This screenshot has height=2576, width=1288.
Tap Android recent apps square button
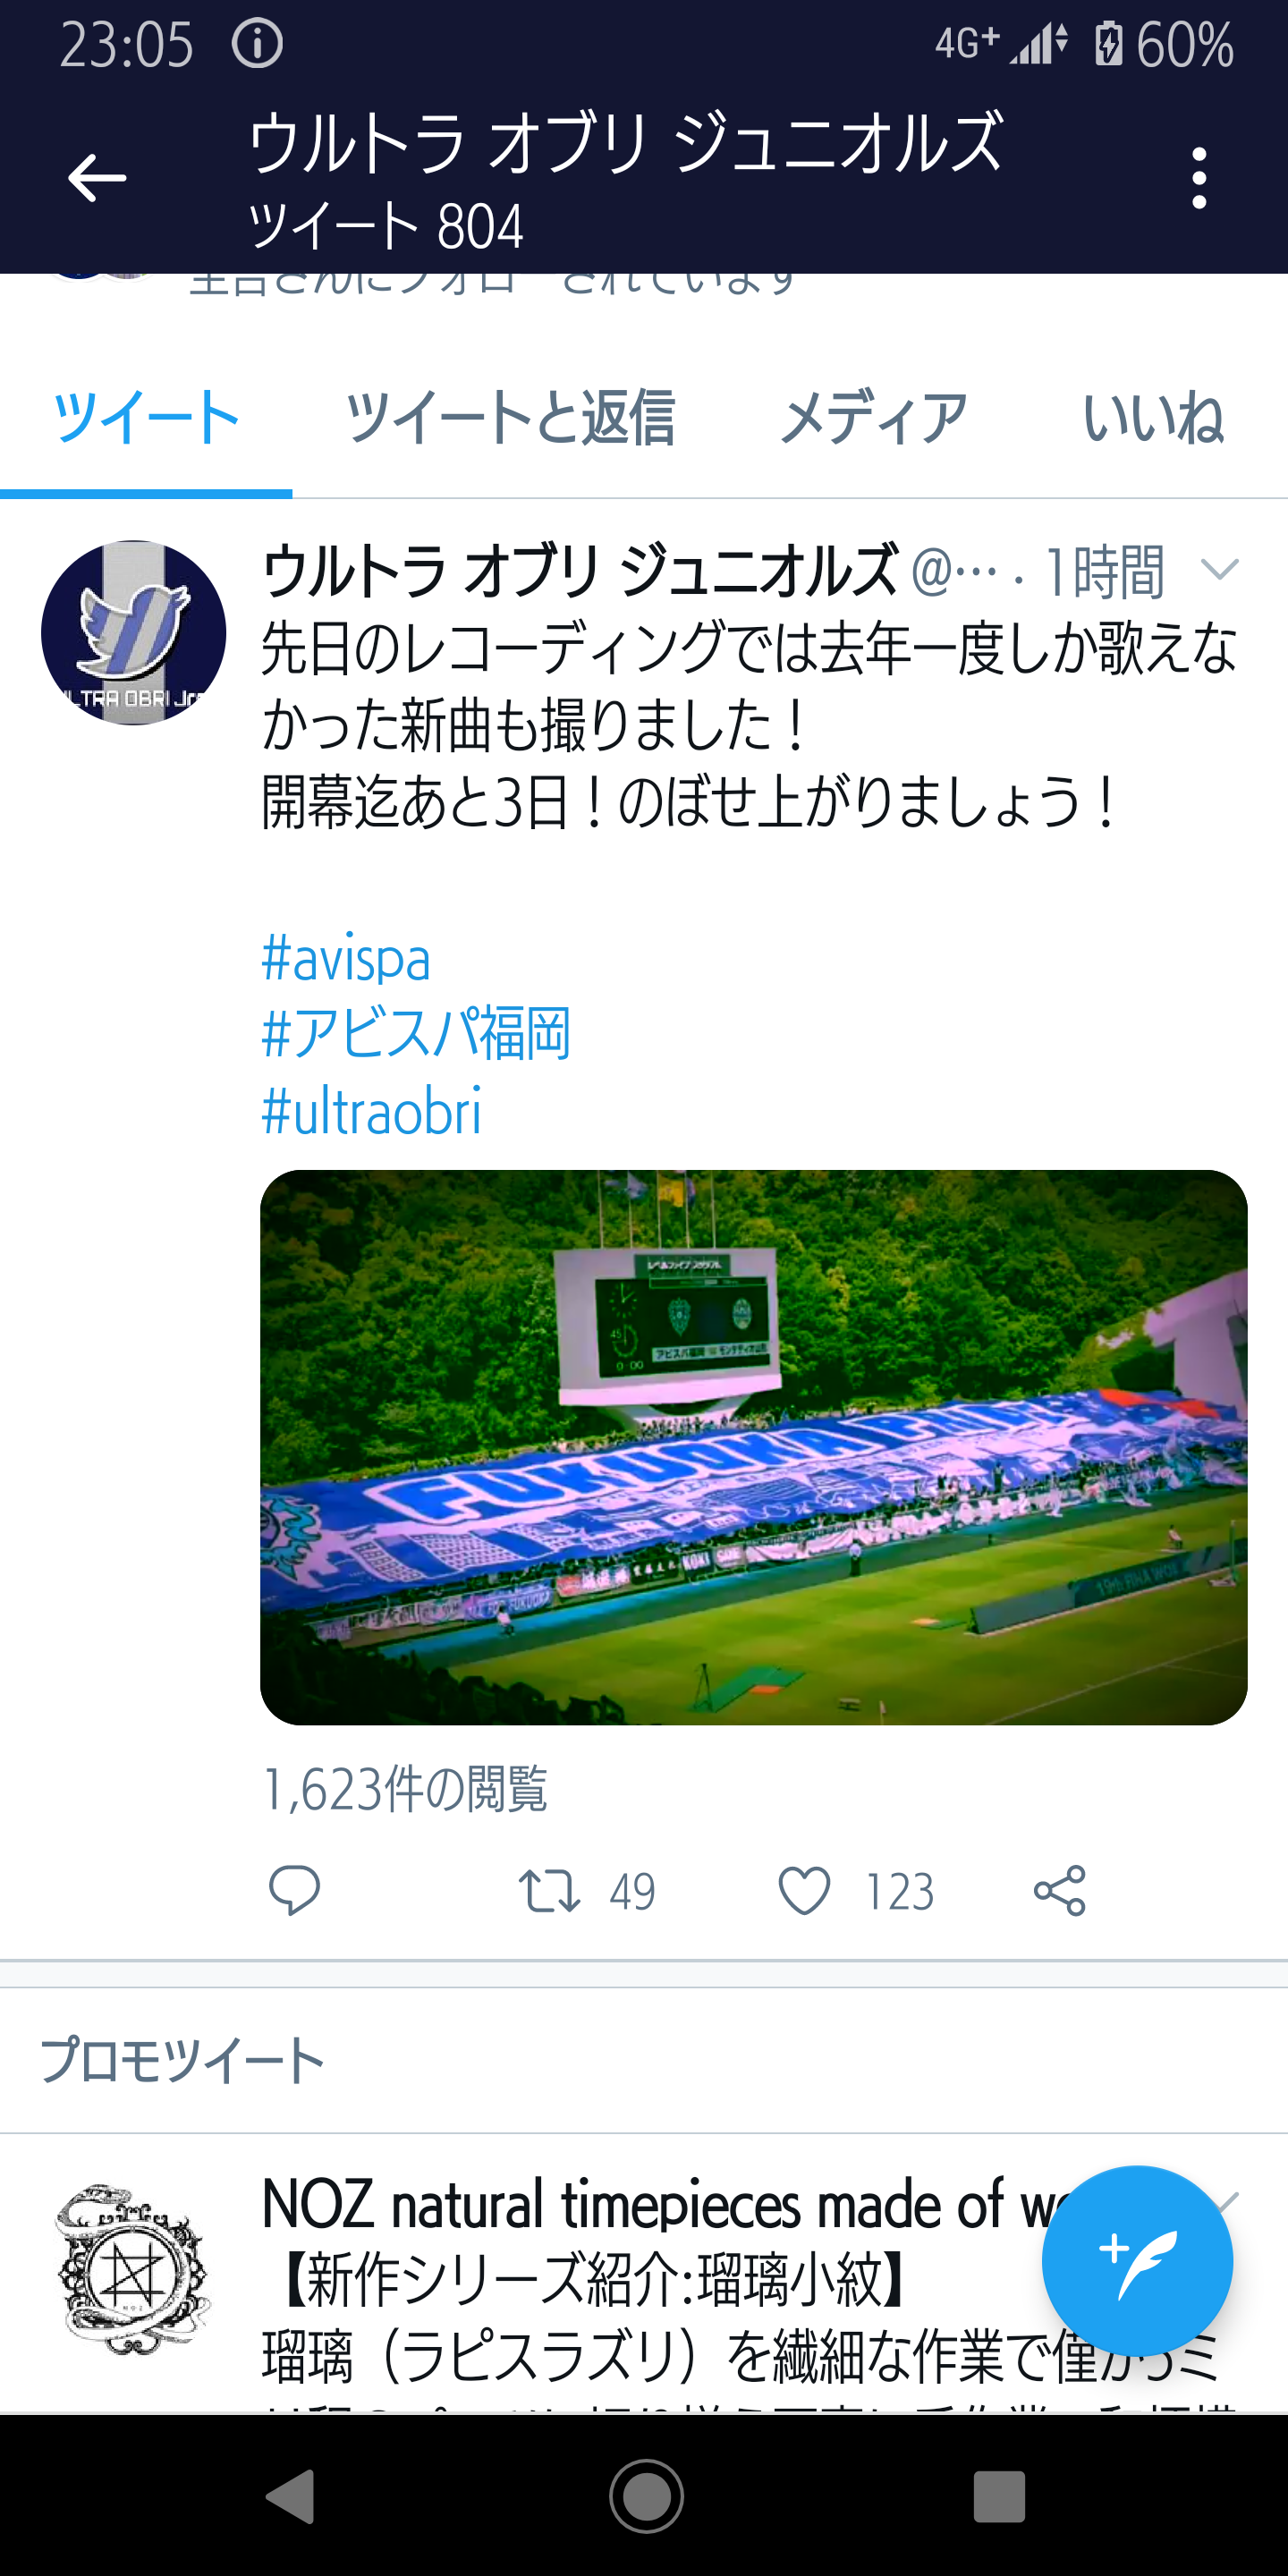click(x=999, y=2497)
